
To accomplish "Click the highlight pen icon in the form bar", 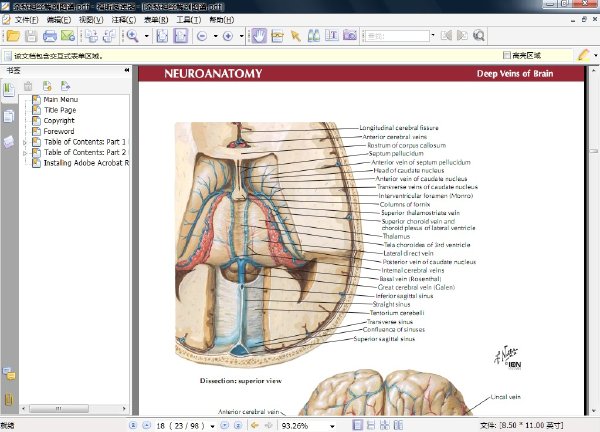I will 584,55.
